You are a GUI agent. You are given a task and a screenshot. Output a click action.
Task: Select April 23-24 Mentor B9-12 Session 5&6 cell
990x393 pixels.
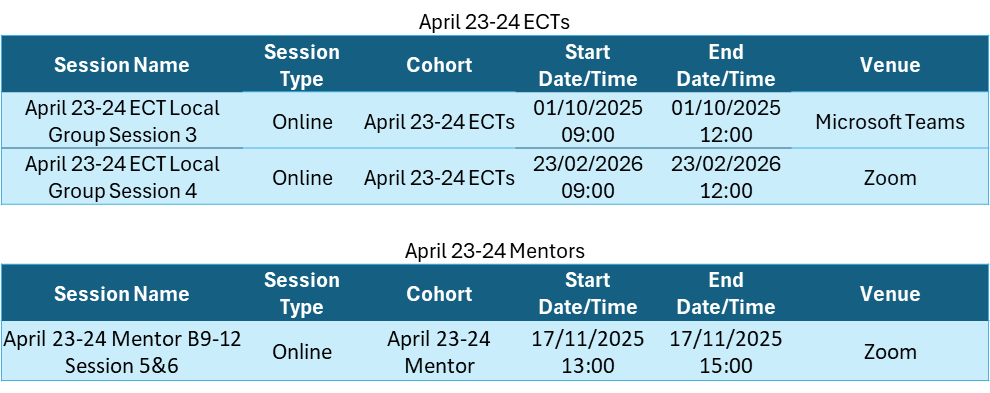tap(122, 352)
